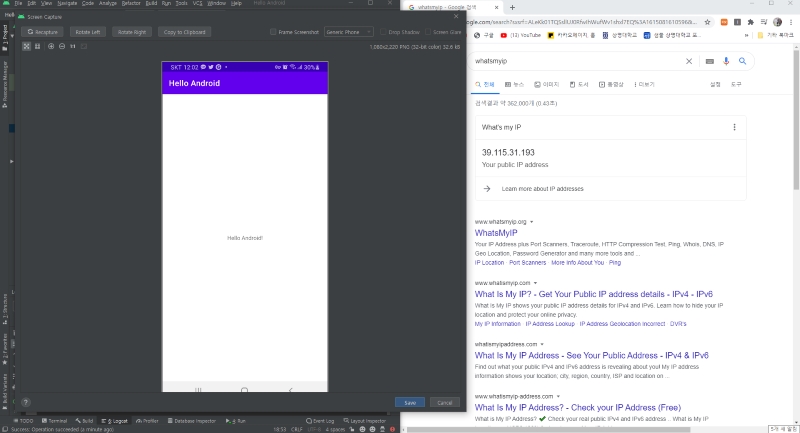Click the CRLF line separator status entry
The height and width of the screenshot is (433, 800).
click(x=296, y=429)
